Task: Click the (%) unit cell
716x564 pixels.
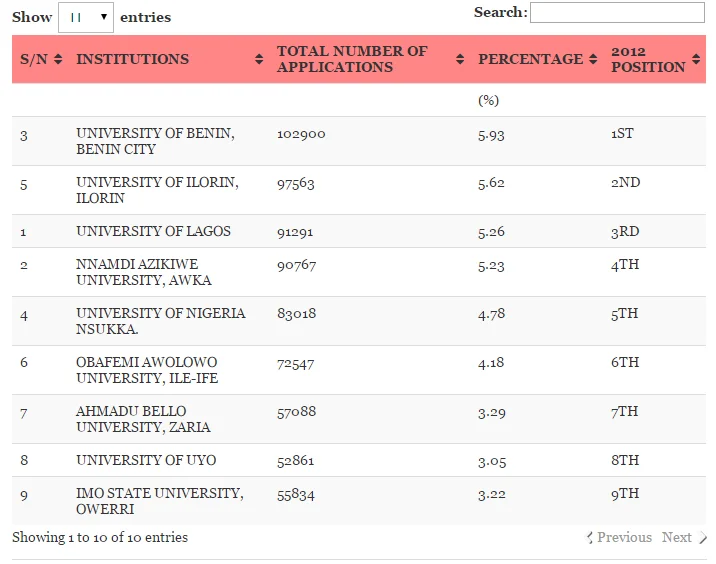Action: (x=488, y=100)
